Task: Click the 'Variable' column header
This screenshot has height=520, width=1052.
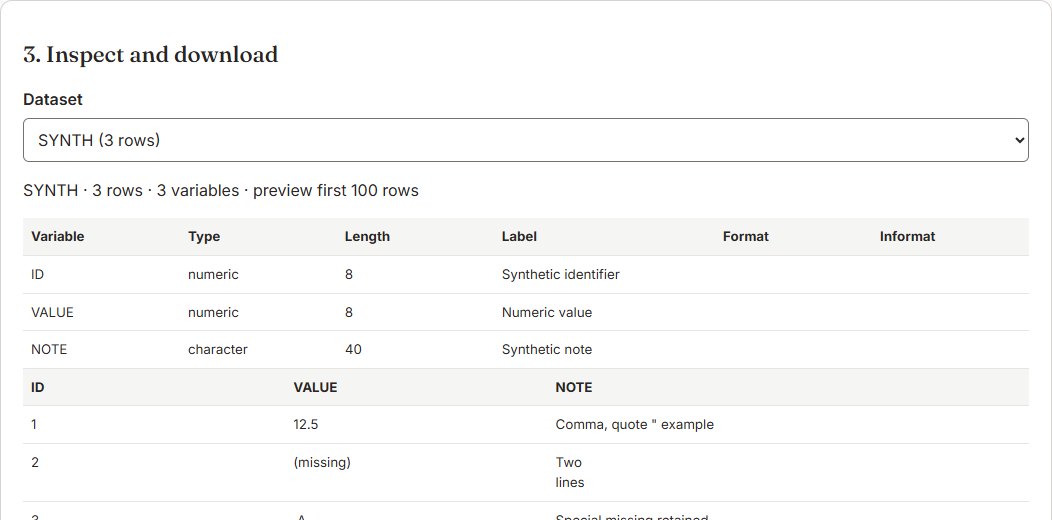Action: point(58,236)
